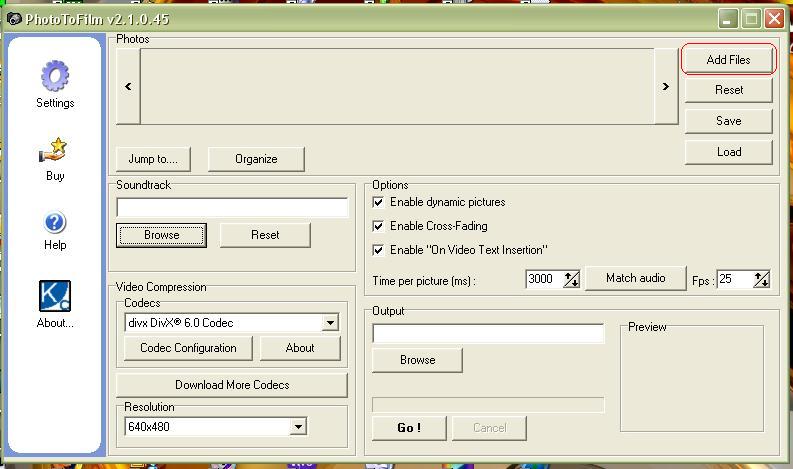Click the Soundtrack path text field
793x469 pixels.
tap(232, 208)
